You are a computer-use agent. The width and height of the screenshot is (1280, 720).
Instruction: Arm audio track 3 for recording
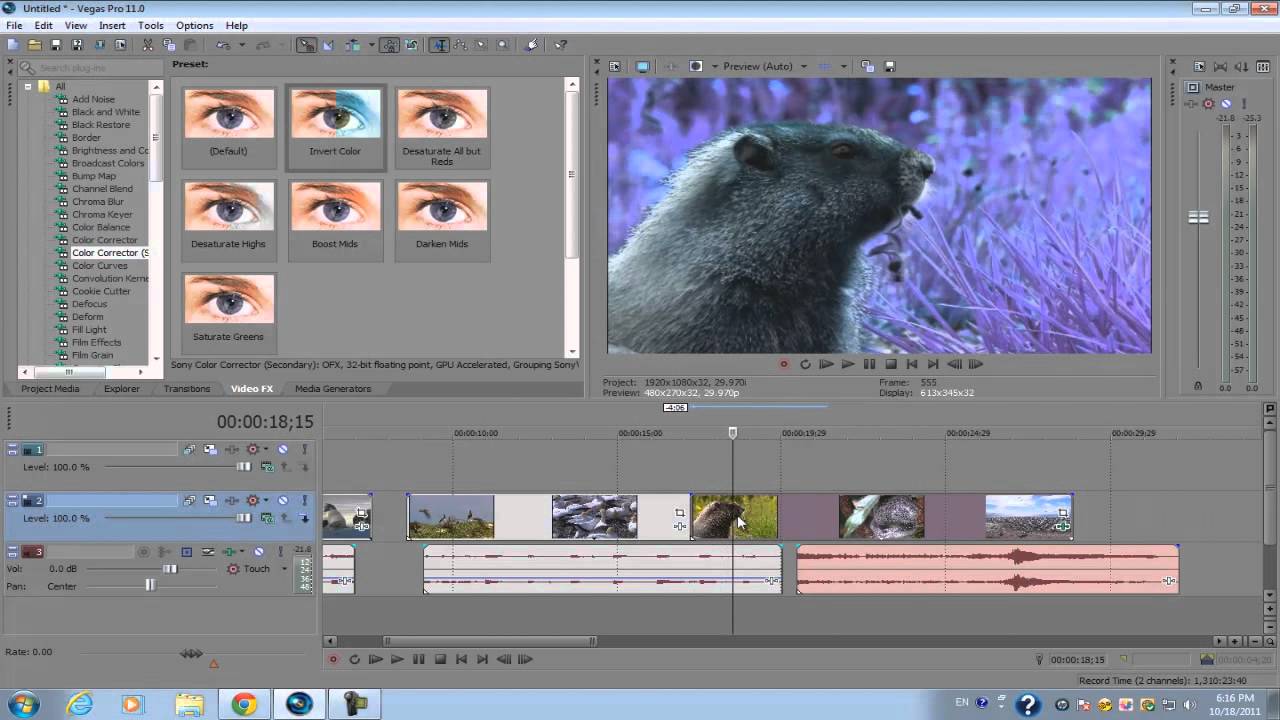pos(144,551)
